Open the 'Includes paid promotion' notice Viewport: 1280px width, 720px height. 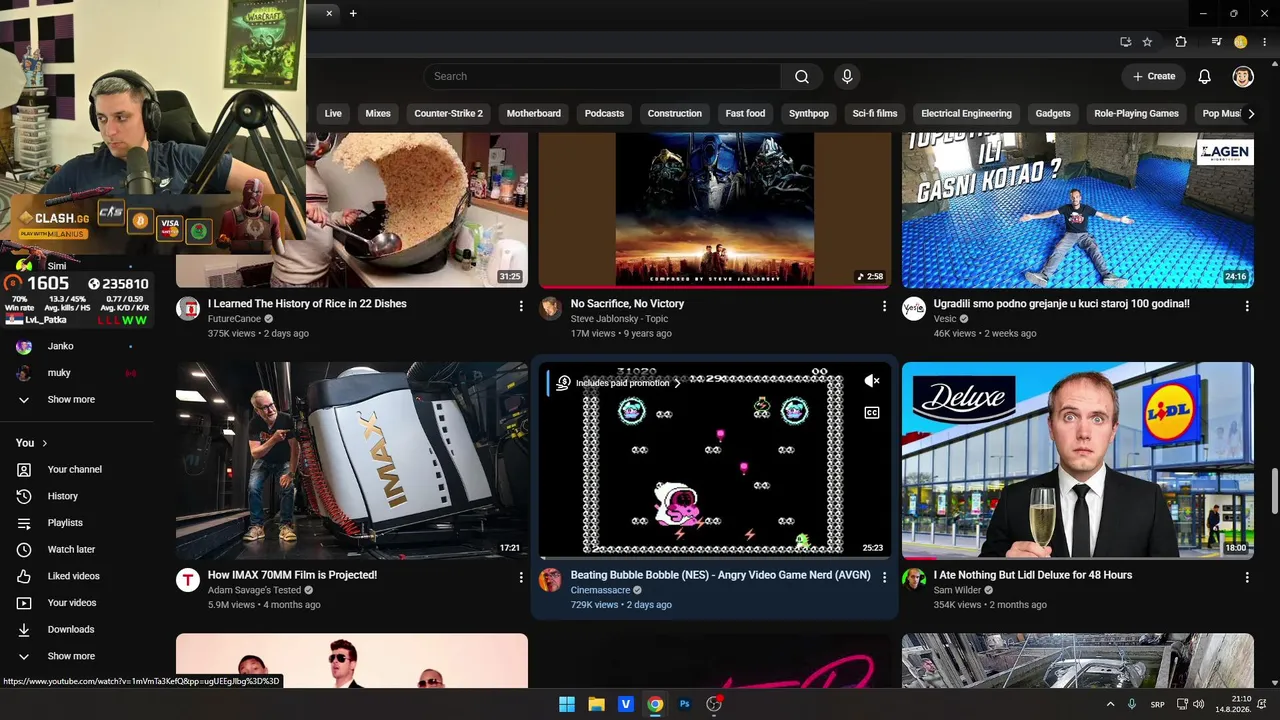[621, 383]
